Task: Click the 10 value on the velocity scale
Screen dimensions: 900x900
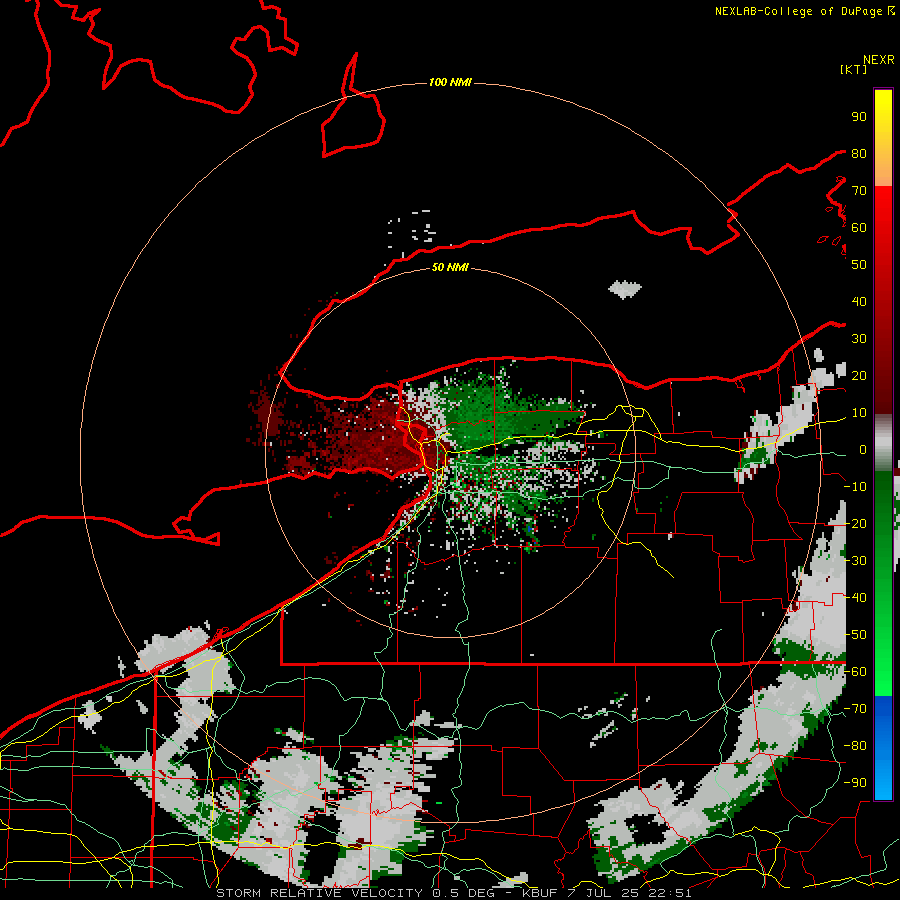Action: click(859, 413)
